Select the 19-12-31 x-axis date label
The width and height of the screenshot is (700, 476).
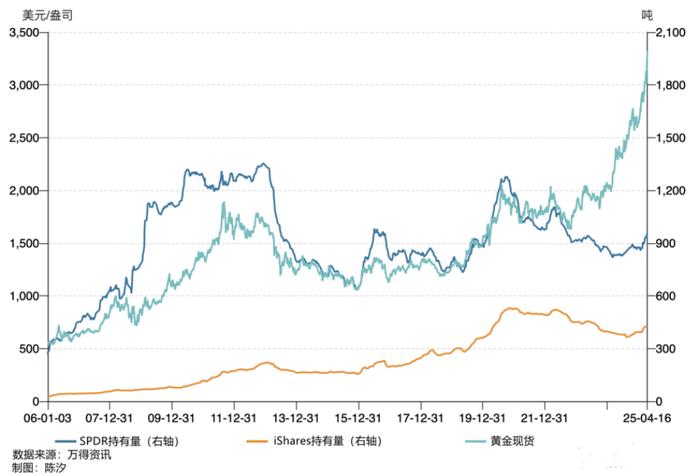[x=482, y=418]
